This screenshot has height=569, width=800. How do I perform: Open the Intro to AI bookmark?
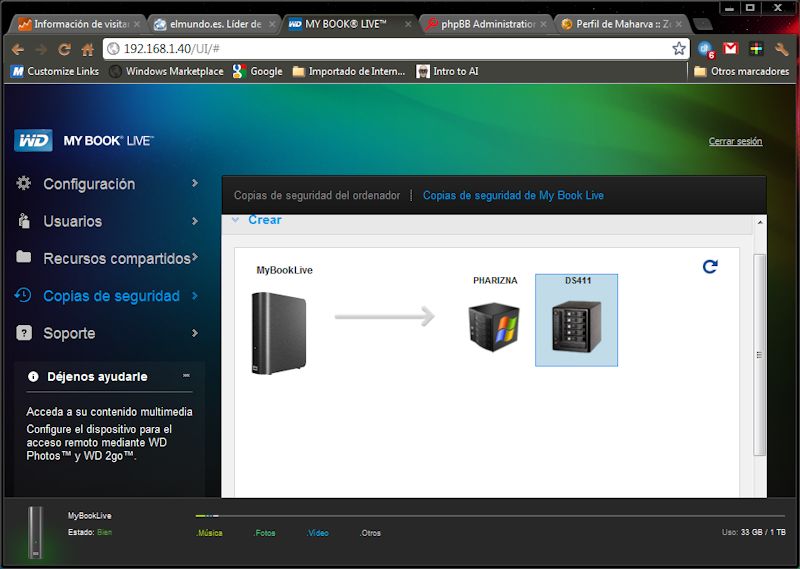(447, 71)
